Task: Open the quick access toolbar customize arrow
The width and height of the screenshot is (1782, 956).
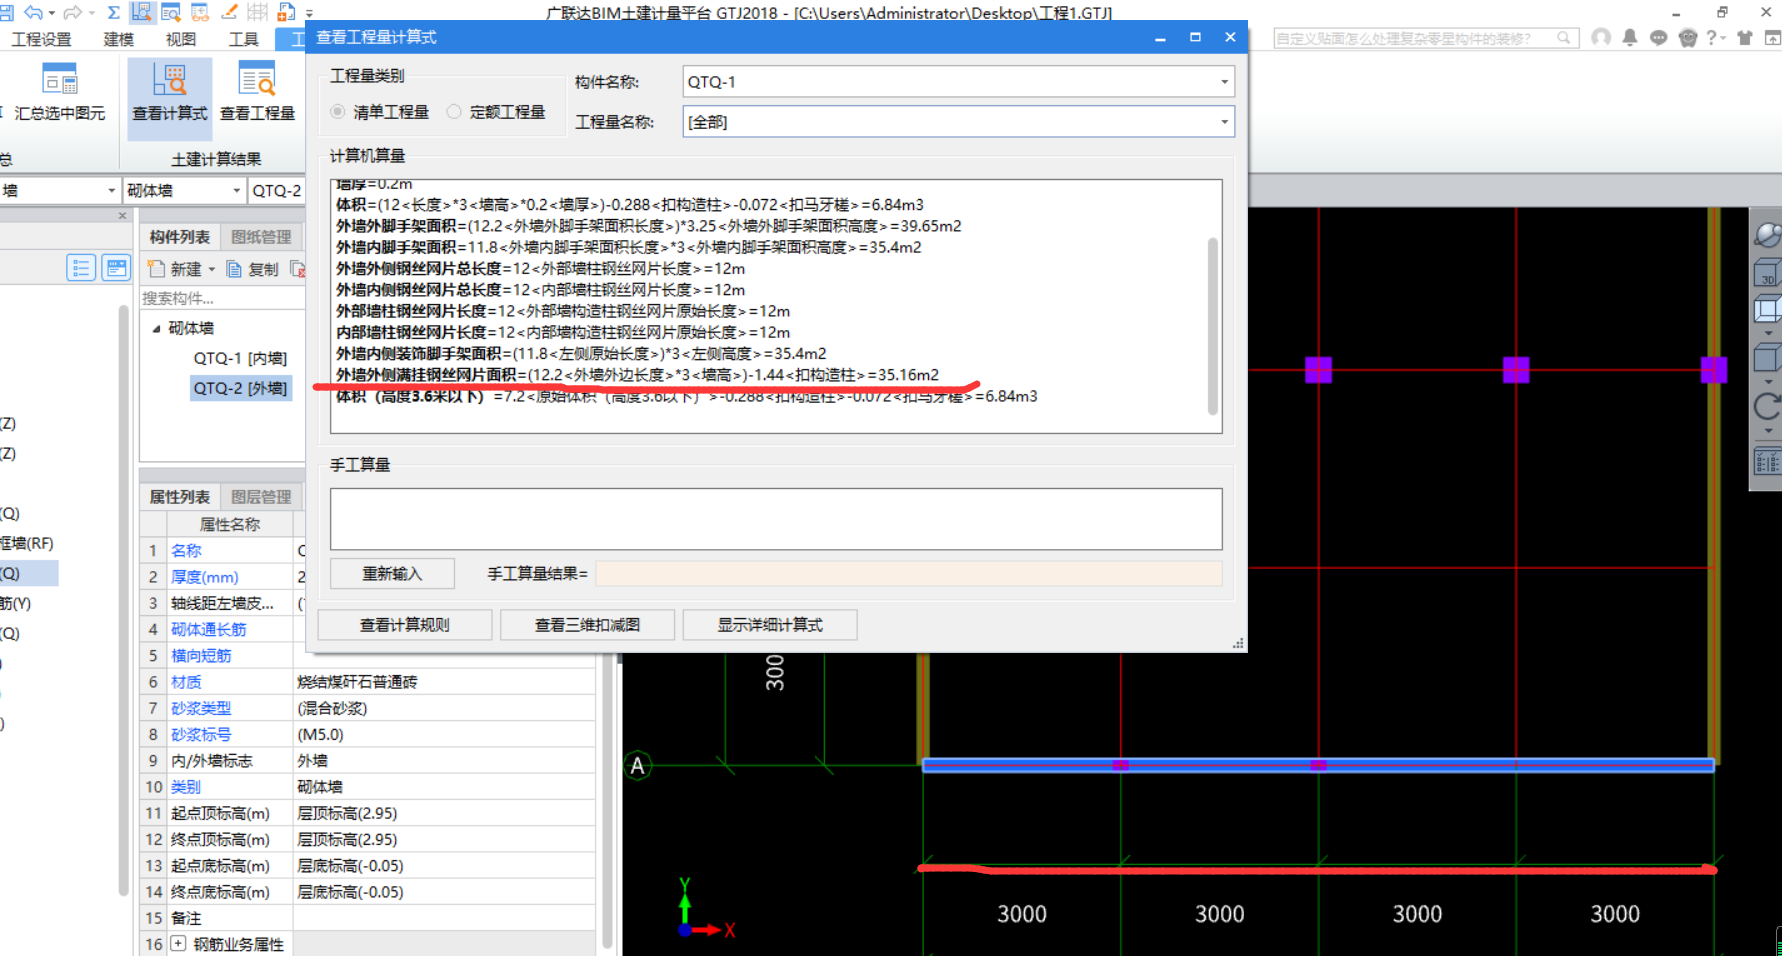Action: (309, 13)
